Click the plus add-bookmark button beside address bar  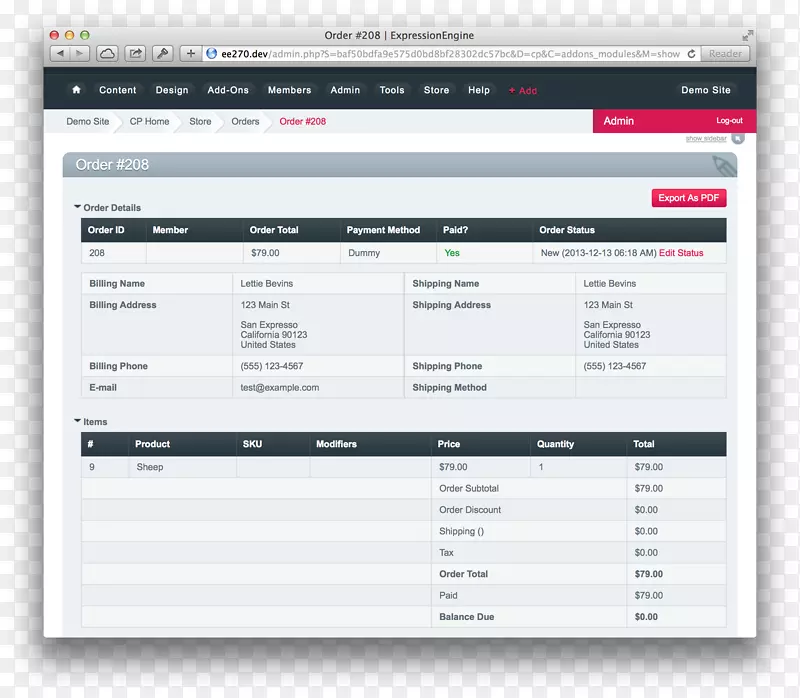[191, 54]
